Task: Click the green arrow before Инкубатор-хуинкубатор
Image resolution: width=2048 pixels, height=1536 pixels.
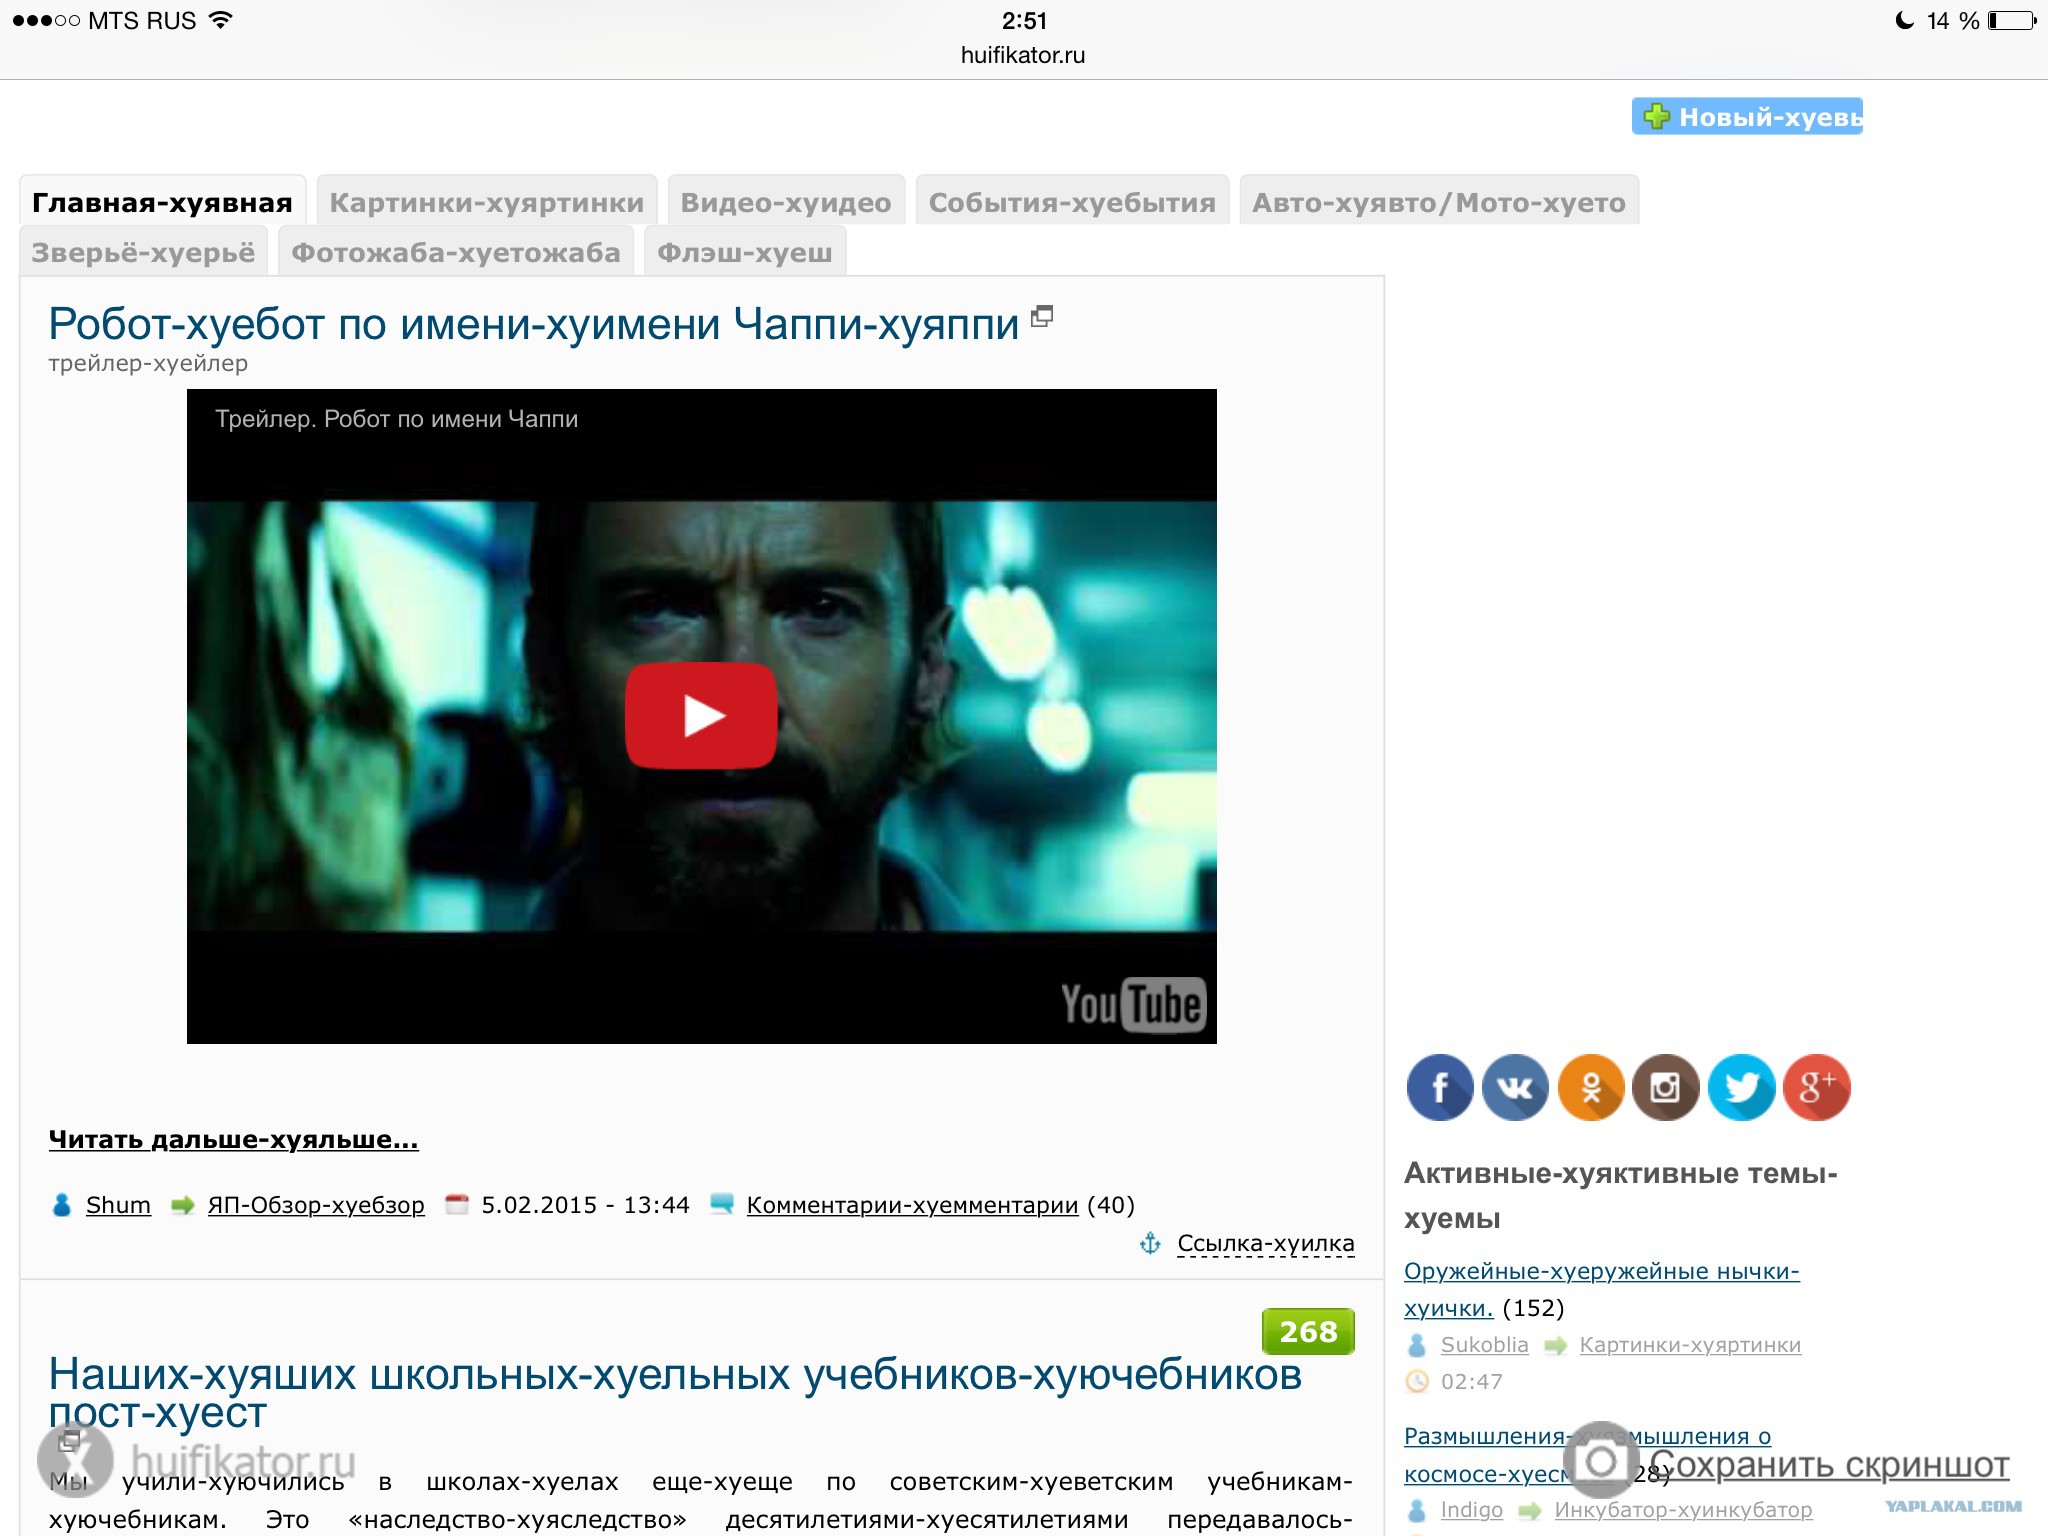Action: coord(1530,1510)
